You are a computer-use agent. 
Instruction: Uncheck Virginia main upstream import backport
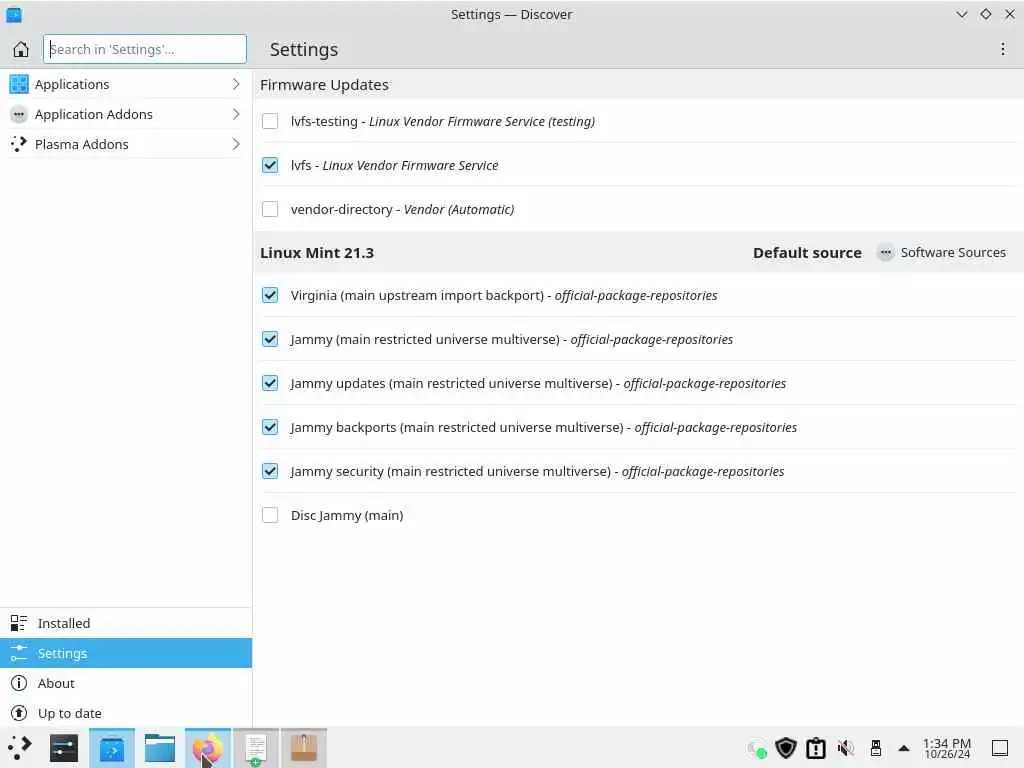[x=270, y=295]
